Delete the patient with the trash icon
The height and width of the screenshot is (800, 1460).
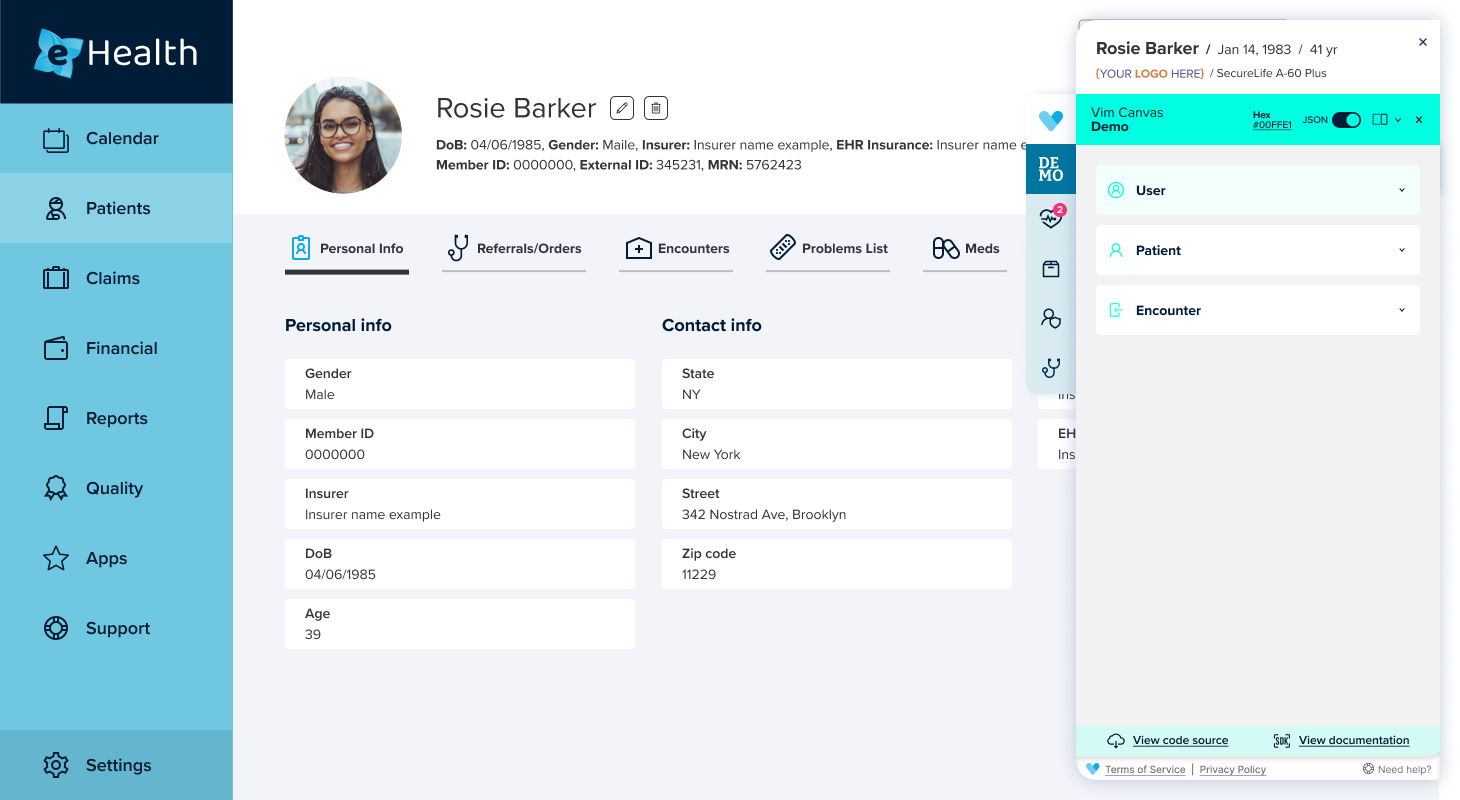pyautogui.click(x=656, y=108)
